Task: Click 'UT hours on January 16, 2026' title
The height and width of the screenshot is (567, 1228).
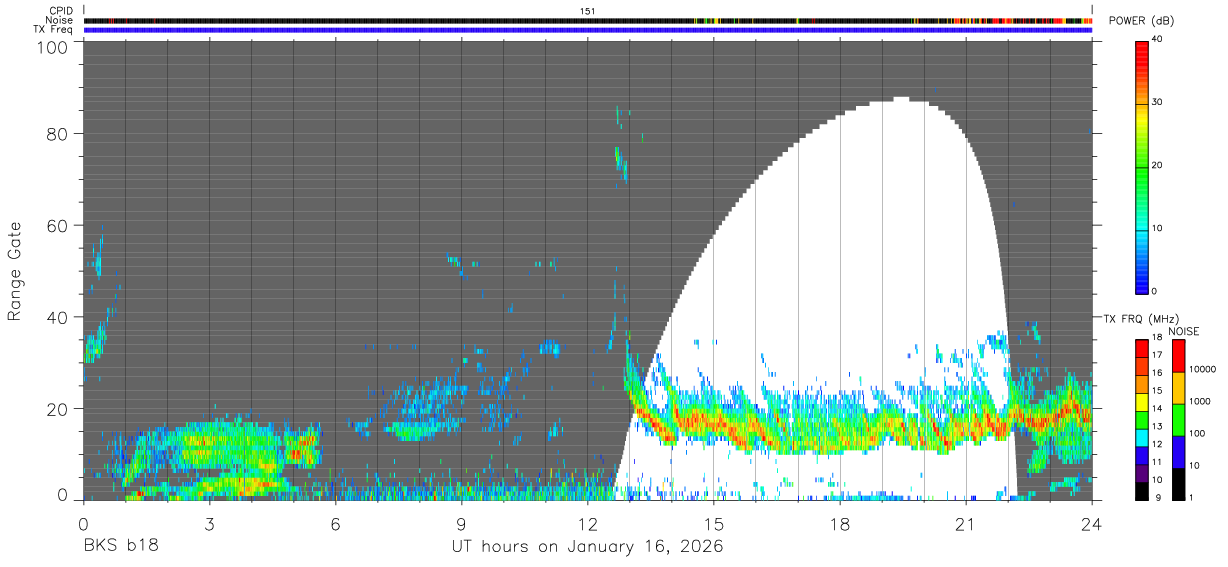Action: click(587, 547)
